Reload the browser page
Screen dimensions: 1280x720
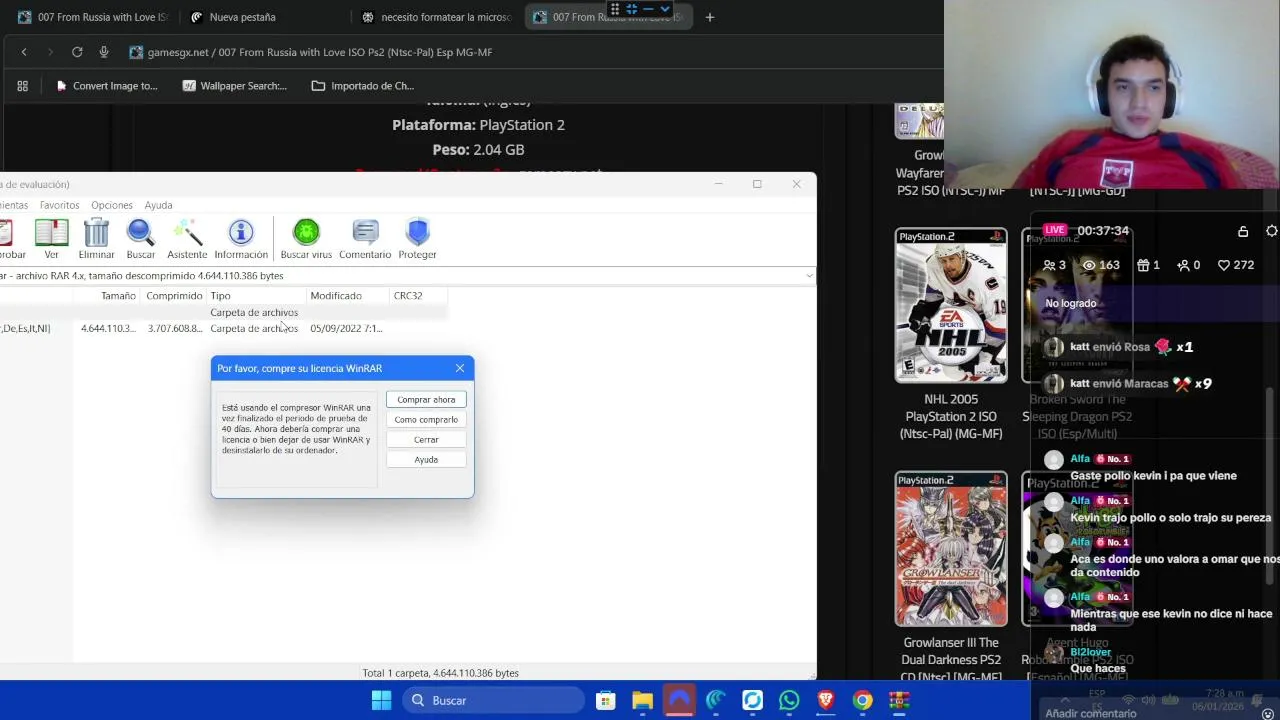coord(77,52)
